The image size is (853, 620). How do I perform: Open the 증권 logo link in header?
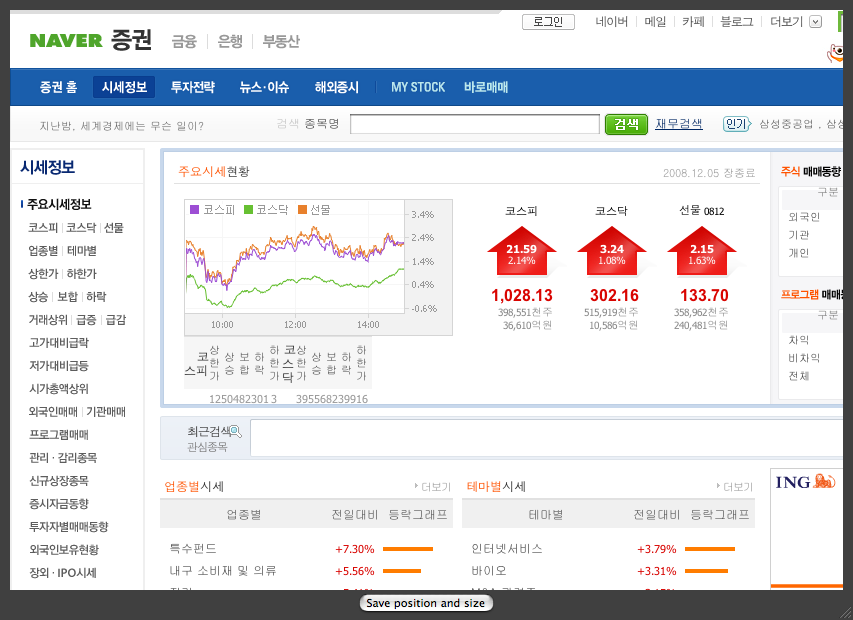tap(132, 40)
